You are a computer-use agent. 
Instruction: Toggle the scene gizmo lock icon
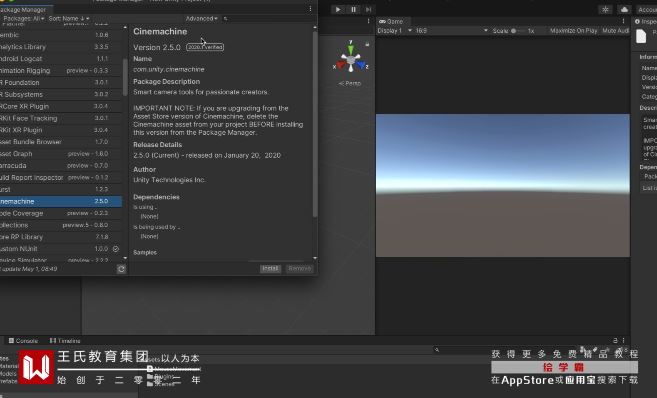click(367, 44)
